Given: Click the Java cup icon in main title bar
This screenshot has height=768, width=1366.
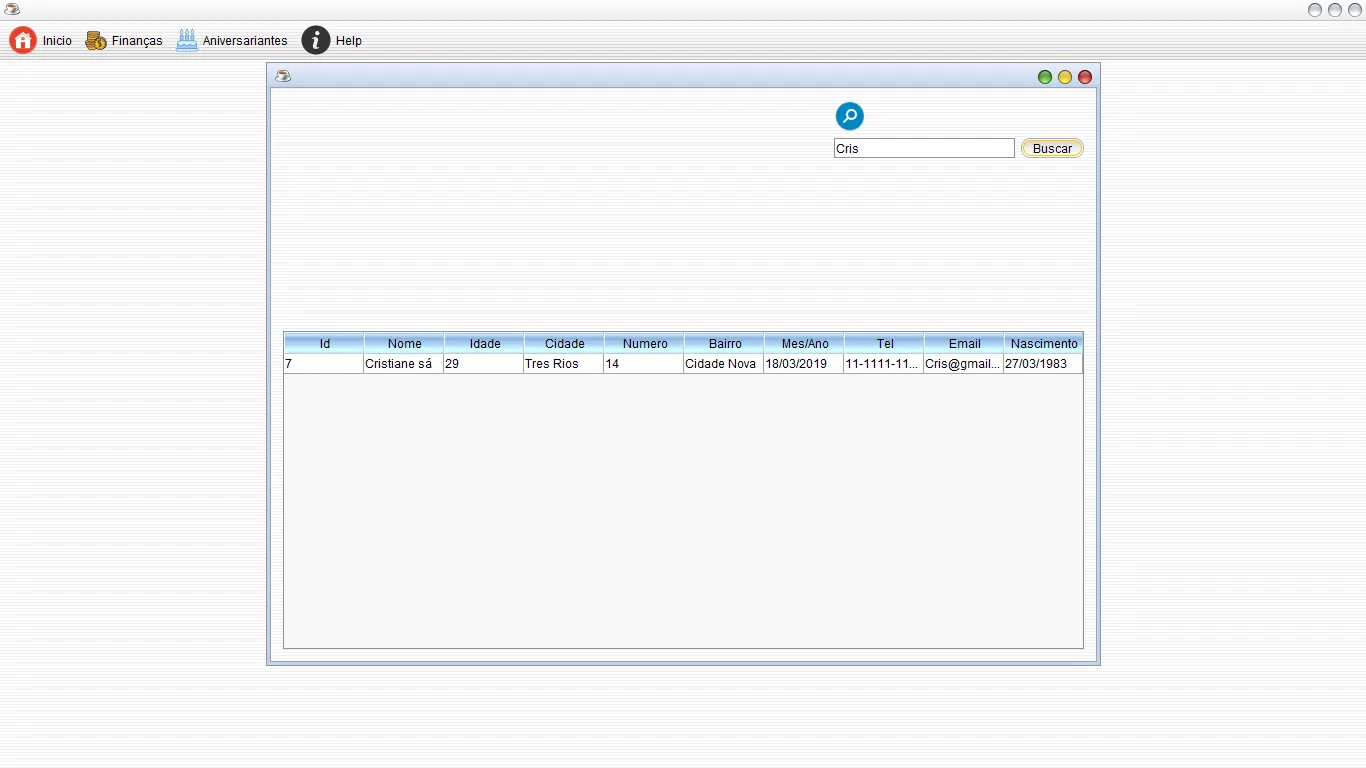Looking at the screenshot, I should [12, 9].
